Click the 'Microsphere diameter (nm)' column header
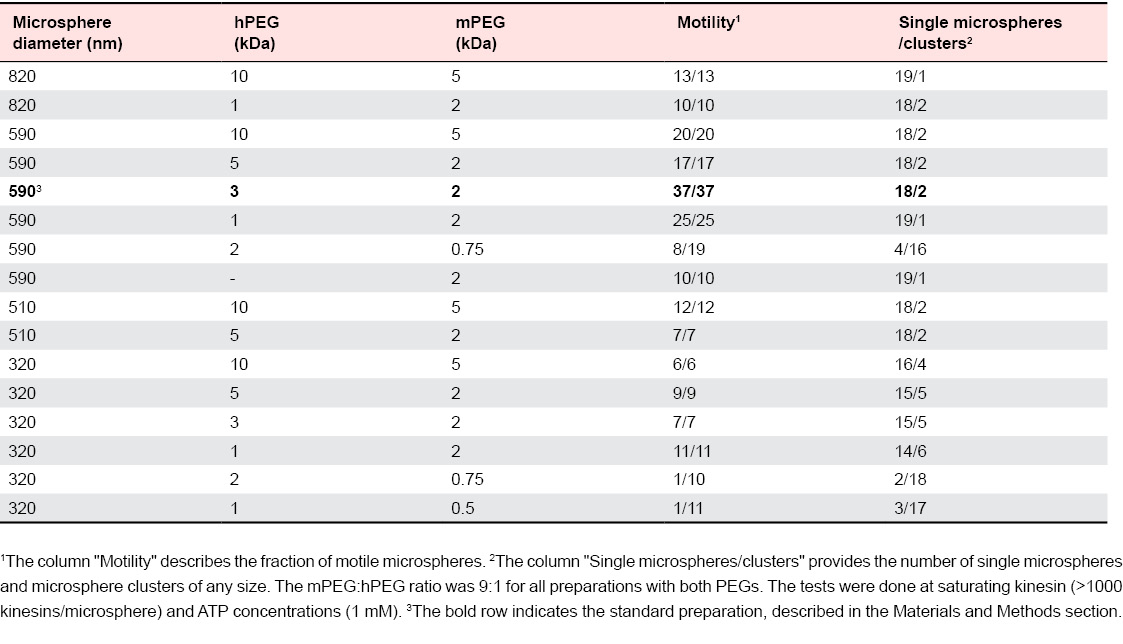The width and height of the screenshot is (1123, 644). pyautogui.click(x=60, y=30)
